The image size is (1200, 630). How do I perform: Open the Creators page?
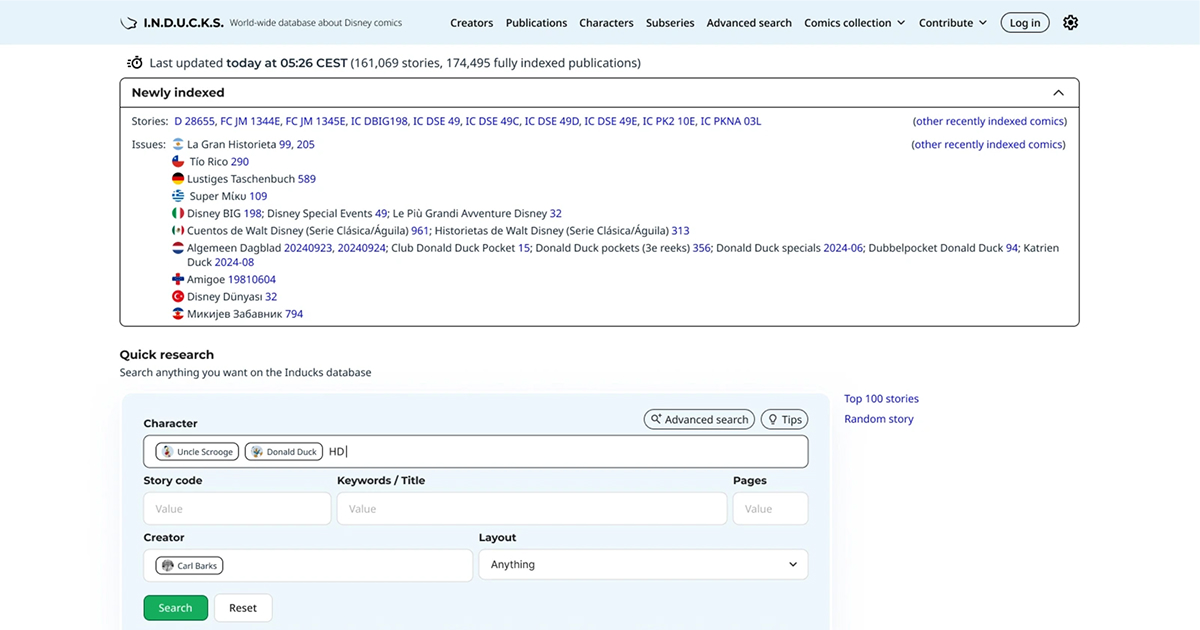471,23
